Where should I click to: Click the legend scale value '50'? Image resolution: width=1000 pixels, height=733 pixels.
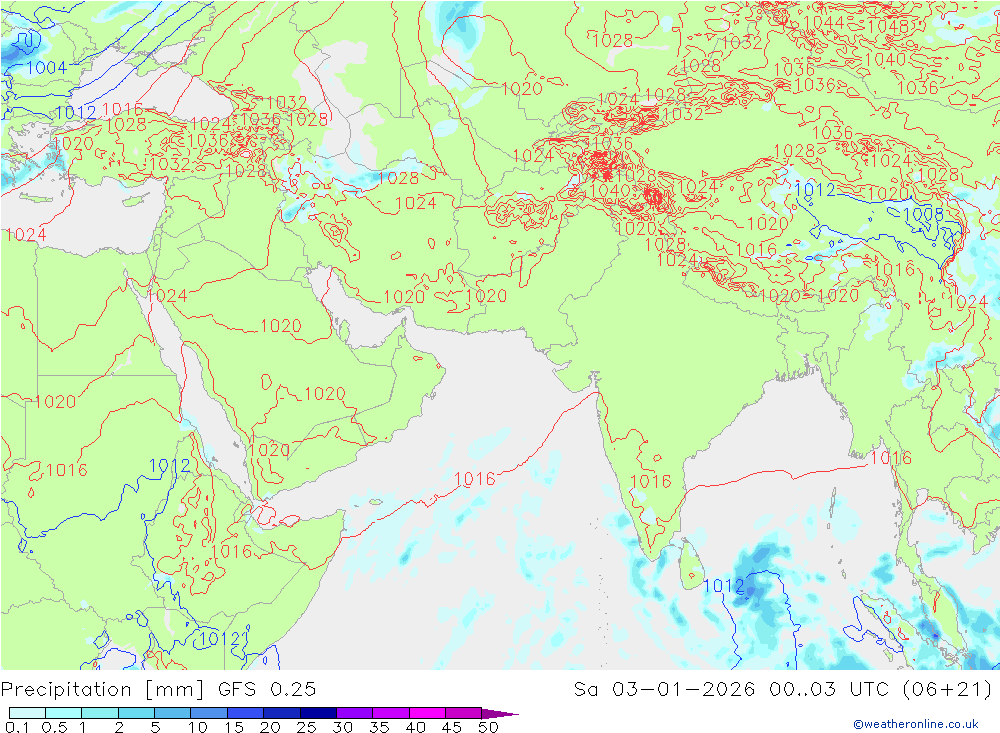488,727
